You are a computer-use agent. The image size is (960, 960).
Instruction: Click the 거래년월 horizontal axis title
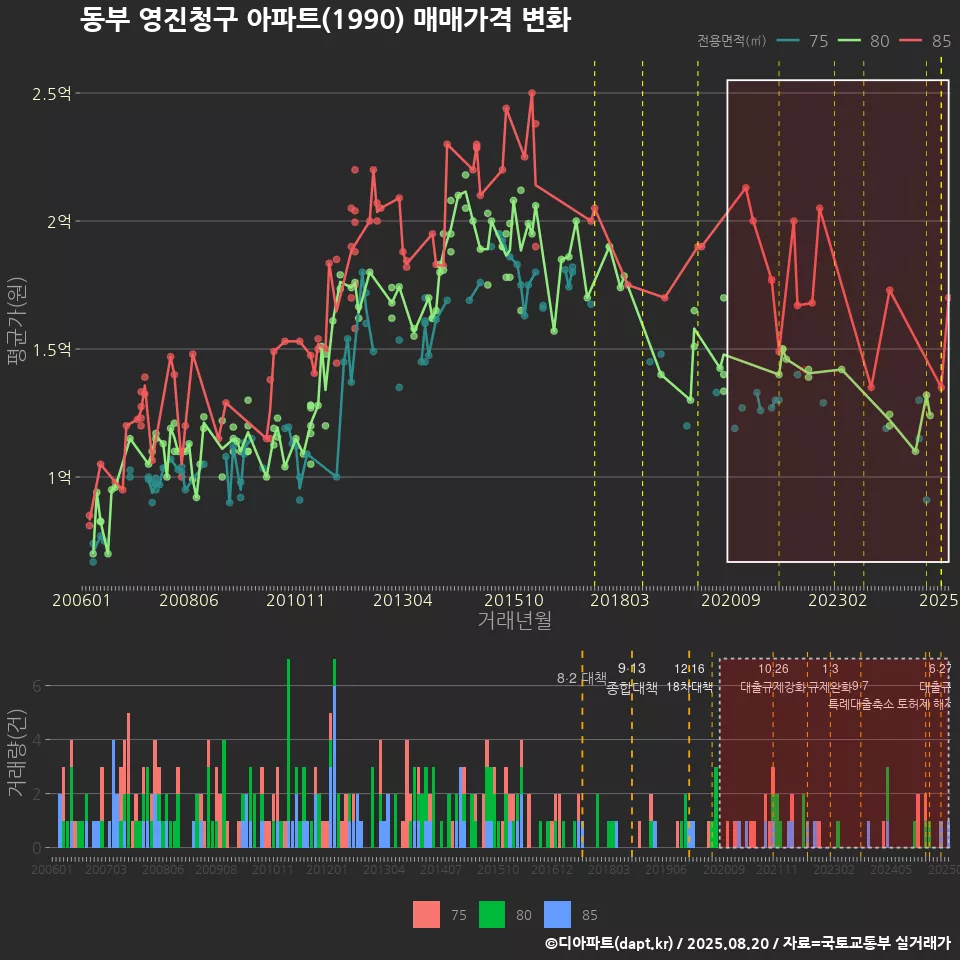pyautogui.click(x=514, y=620)
